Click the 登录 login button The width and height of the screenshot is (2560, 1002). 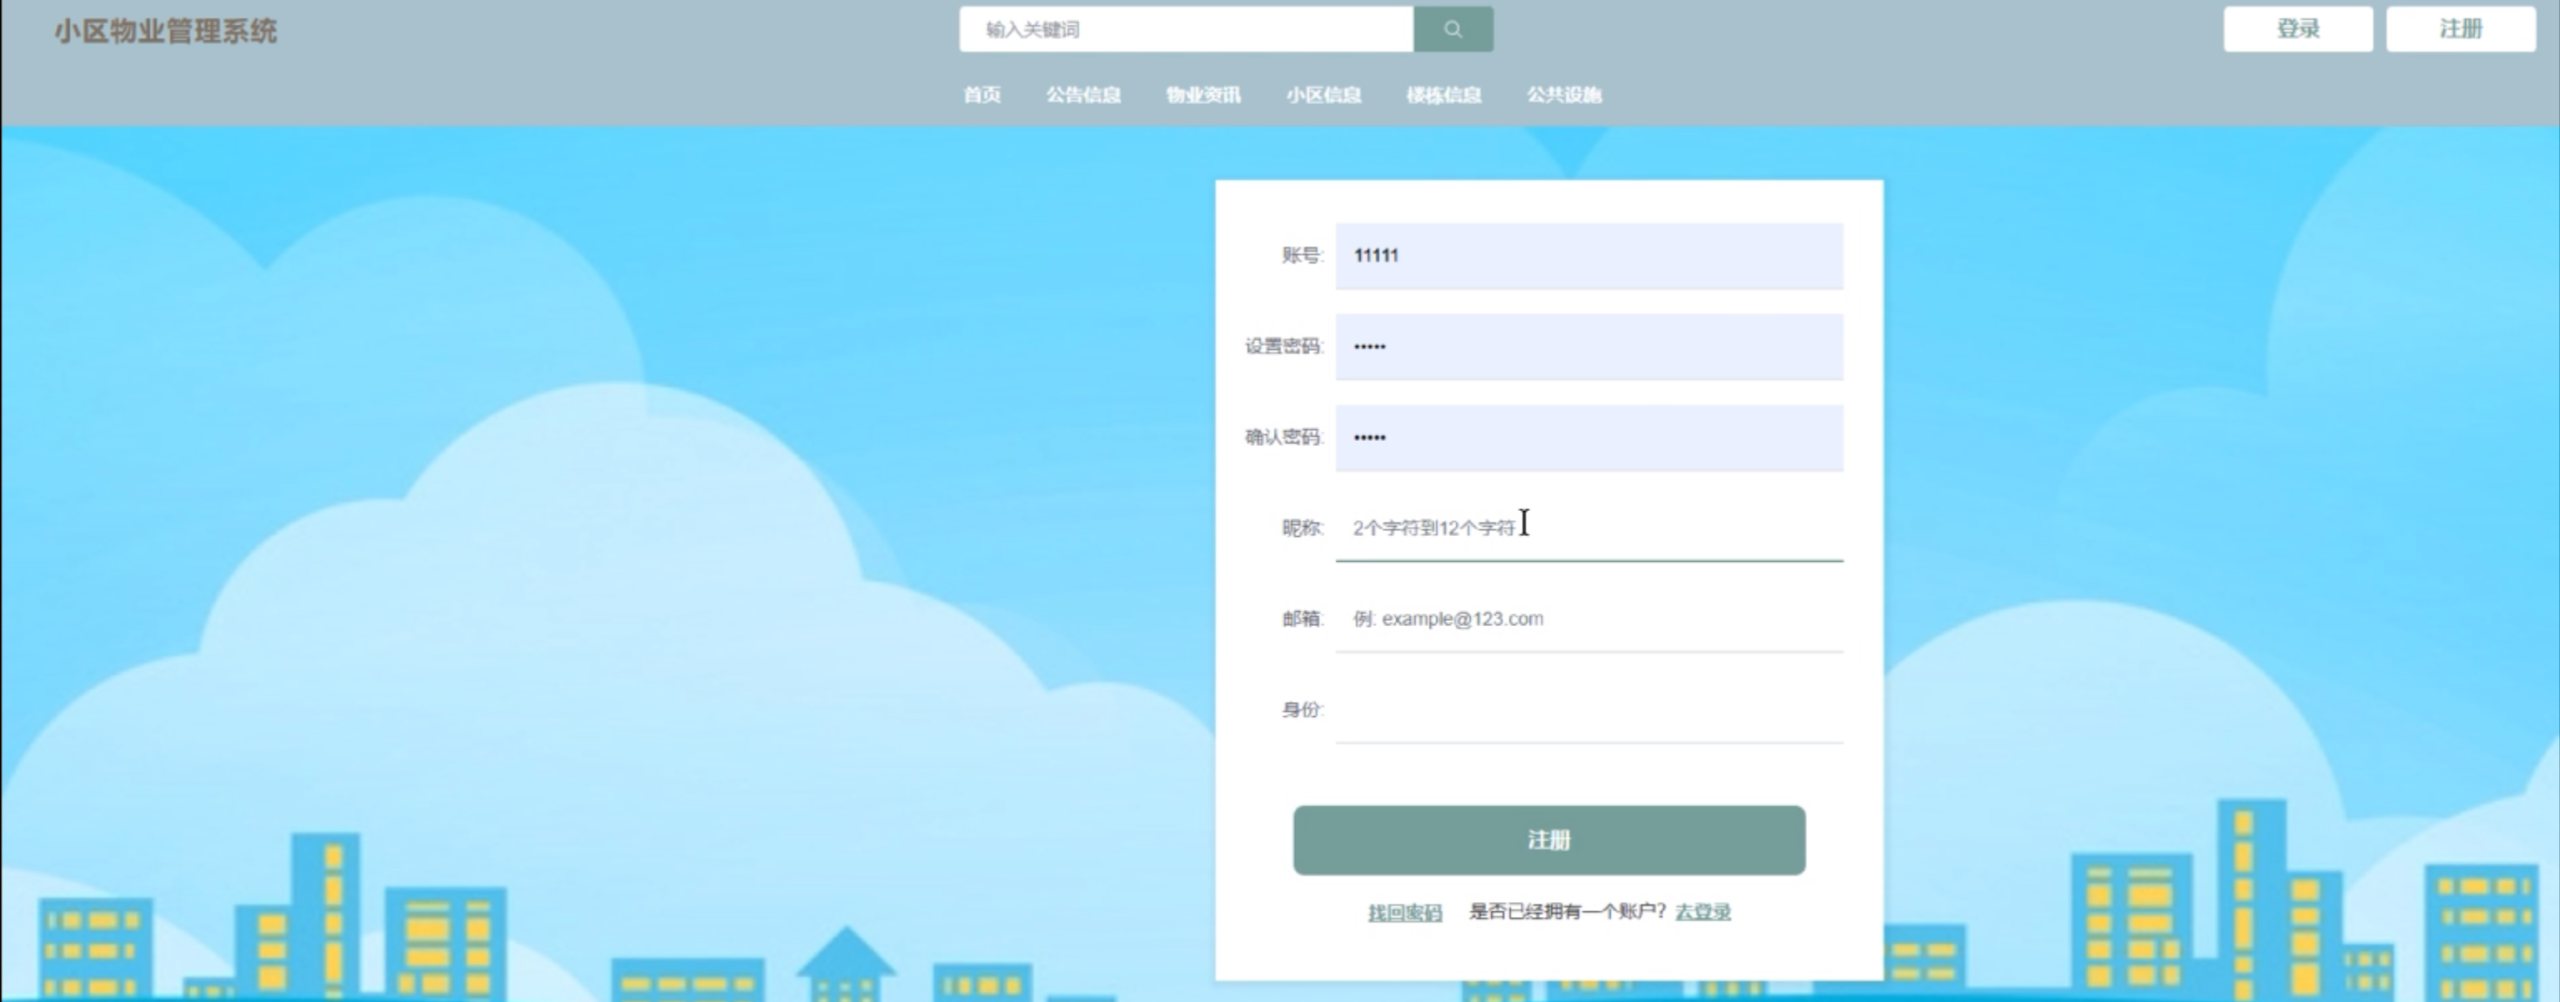coord(2297,28)
